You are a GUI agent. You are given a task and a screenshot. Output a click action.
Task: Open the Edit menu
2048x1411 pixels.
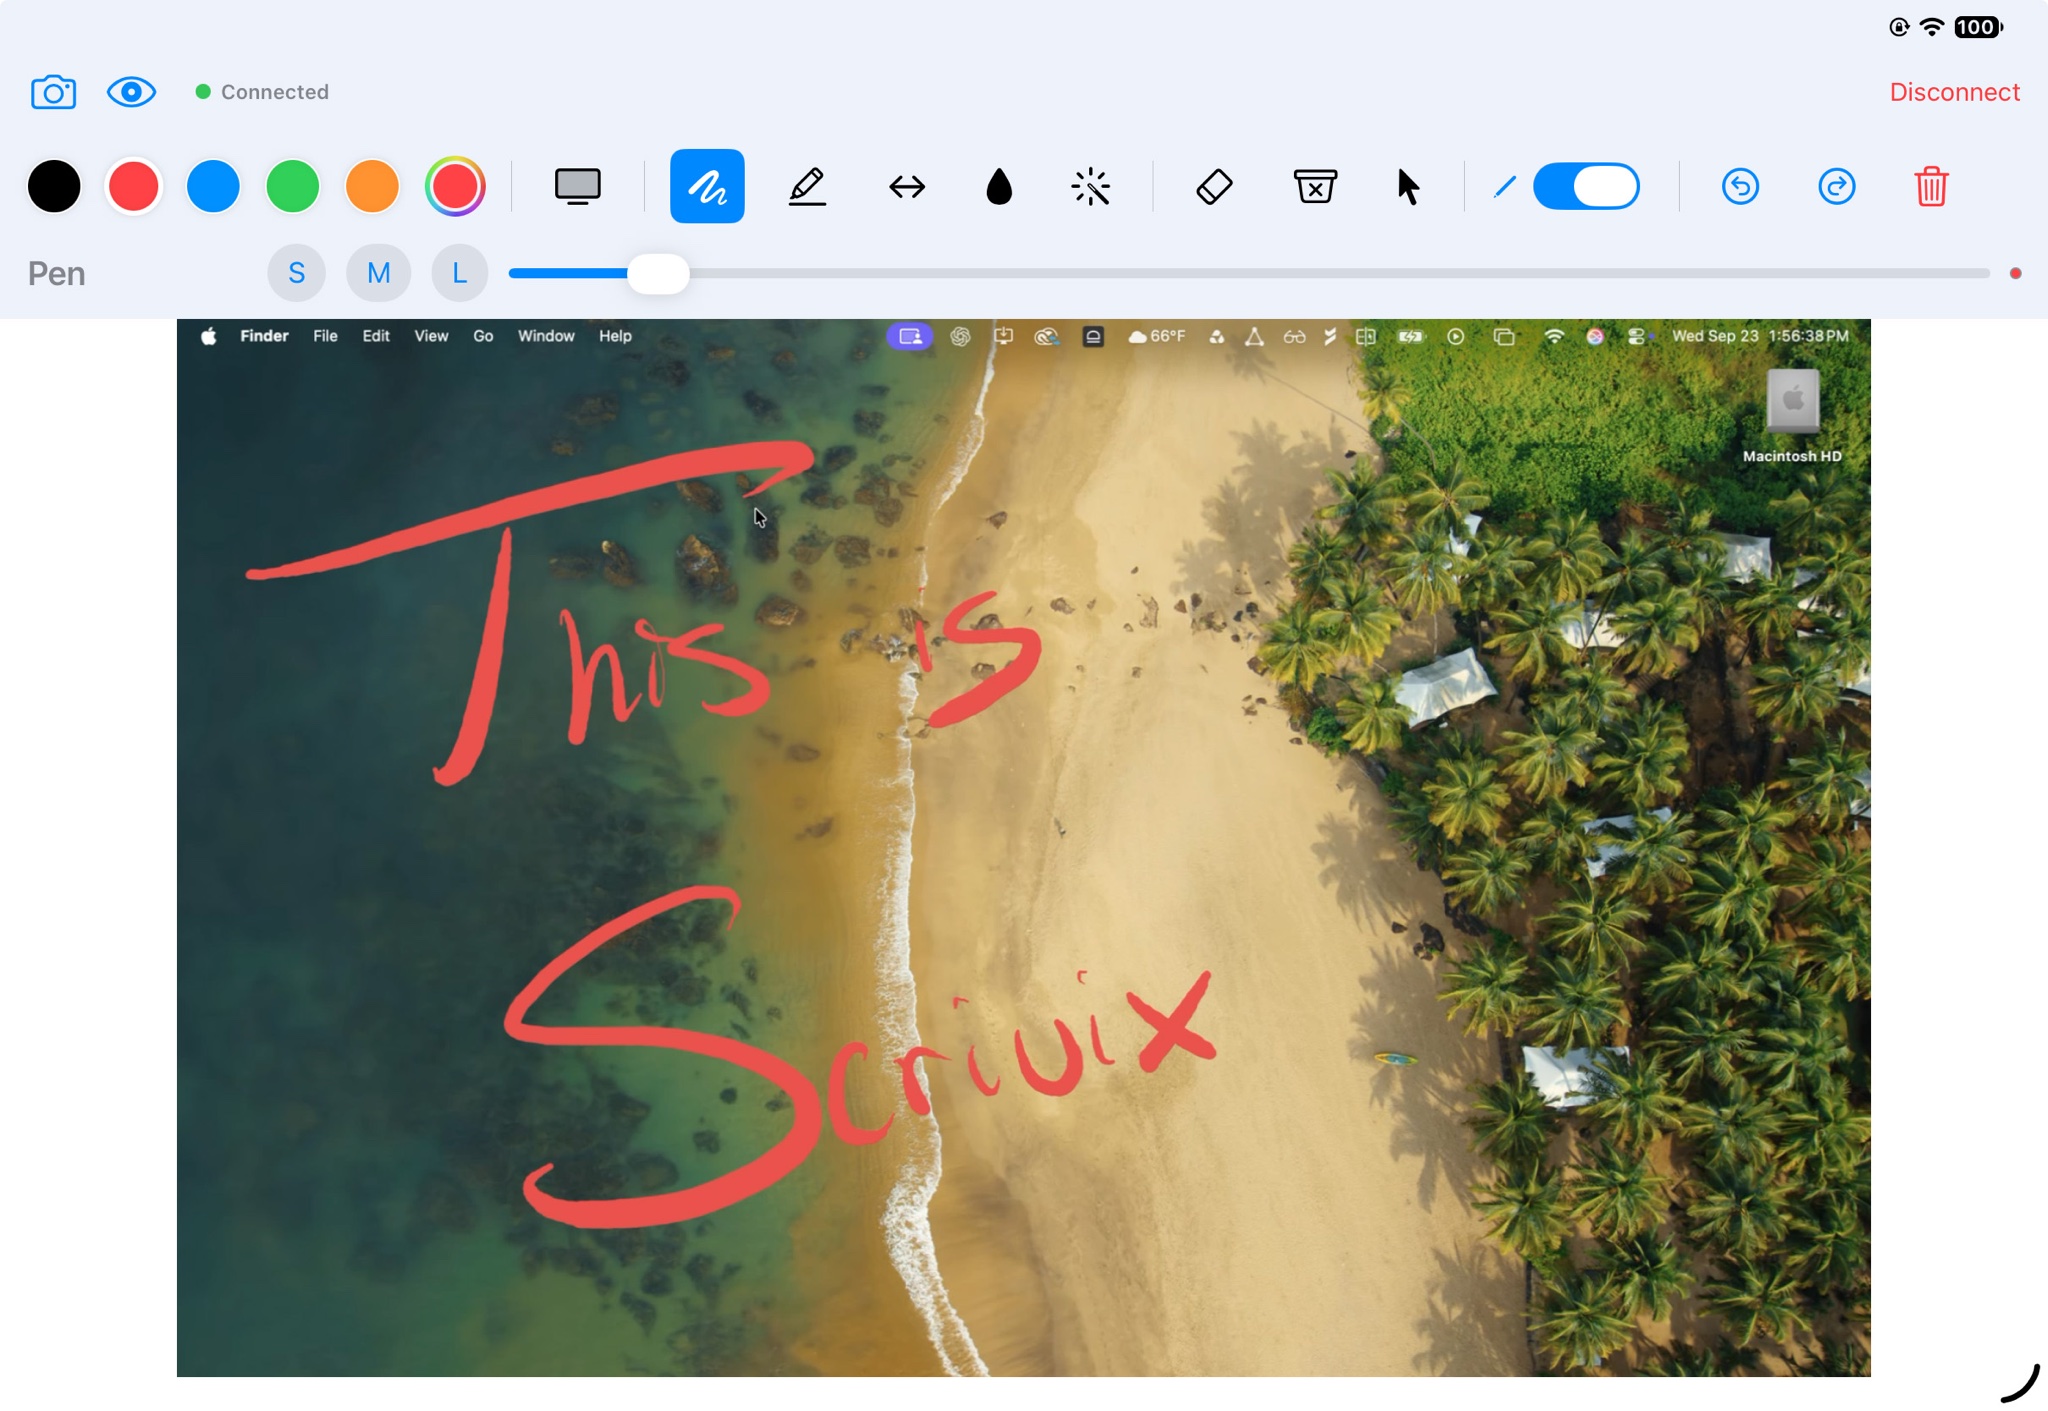point(376,336)
